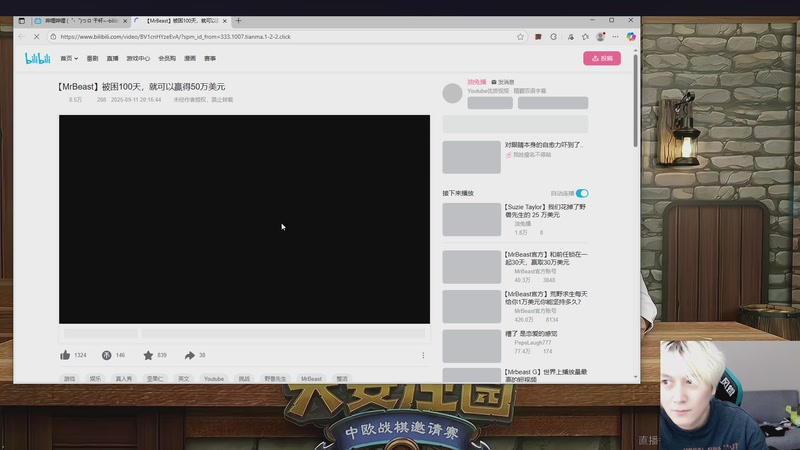Open browser settings and more menu
This screenshot has height=450, width=800.
tap(615, 37)
